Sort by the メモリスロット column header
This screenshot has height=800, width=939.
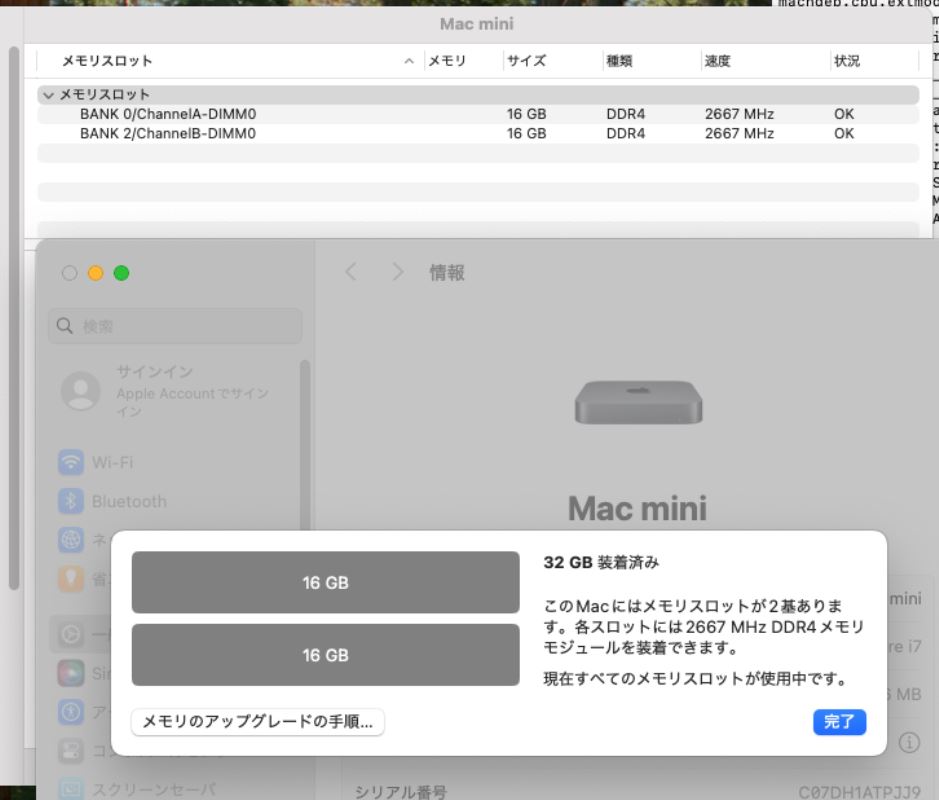coord(107,60)
